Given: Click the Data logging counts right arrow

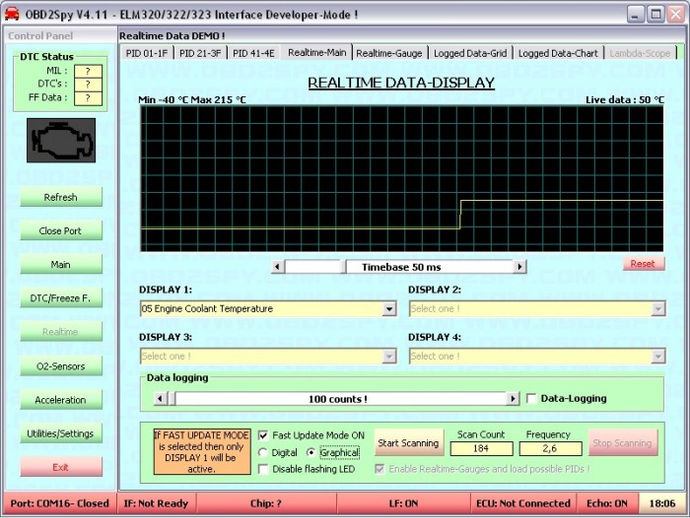Looking at the screenshot, I should 512,399.
